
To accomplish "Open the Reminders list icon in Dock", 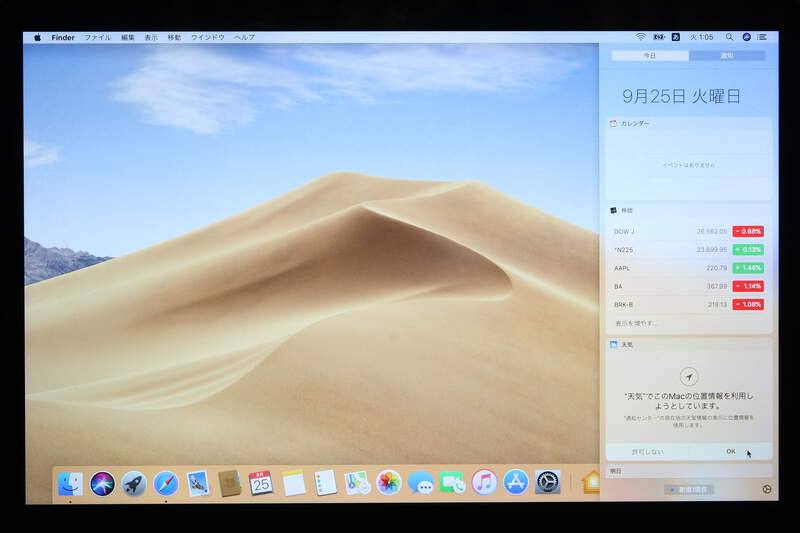I will [325, 483].
